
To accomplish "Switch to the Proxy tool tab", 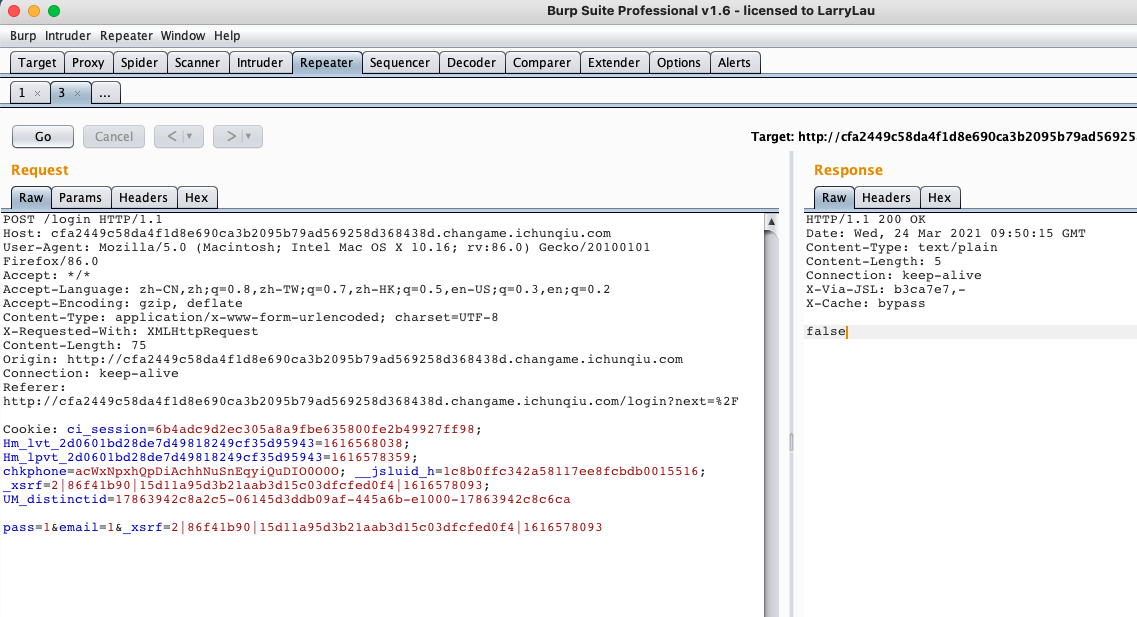I will click(x=88, y=62).
